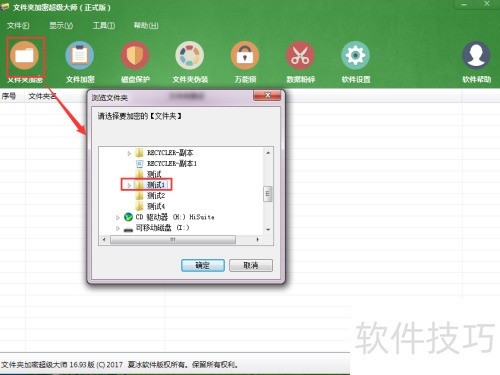
Task: Select the RECYCLER-副本 folder
Action: (170, 153)
